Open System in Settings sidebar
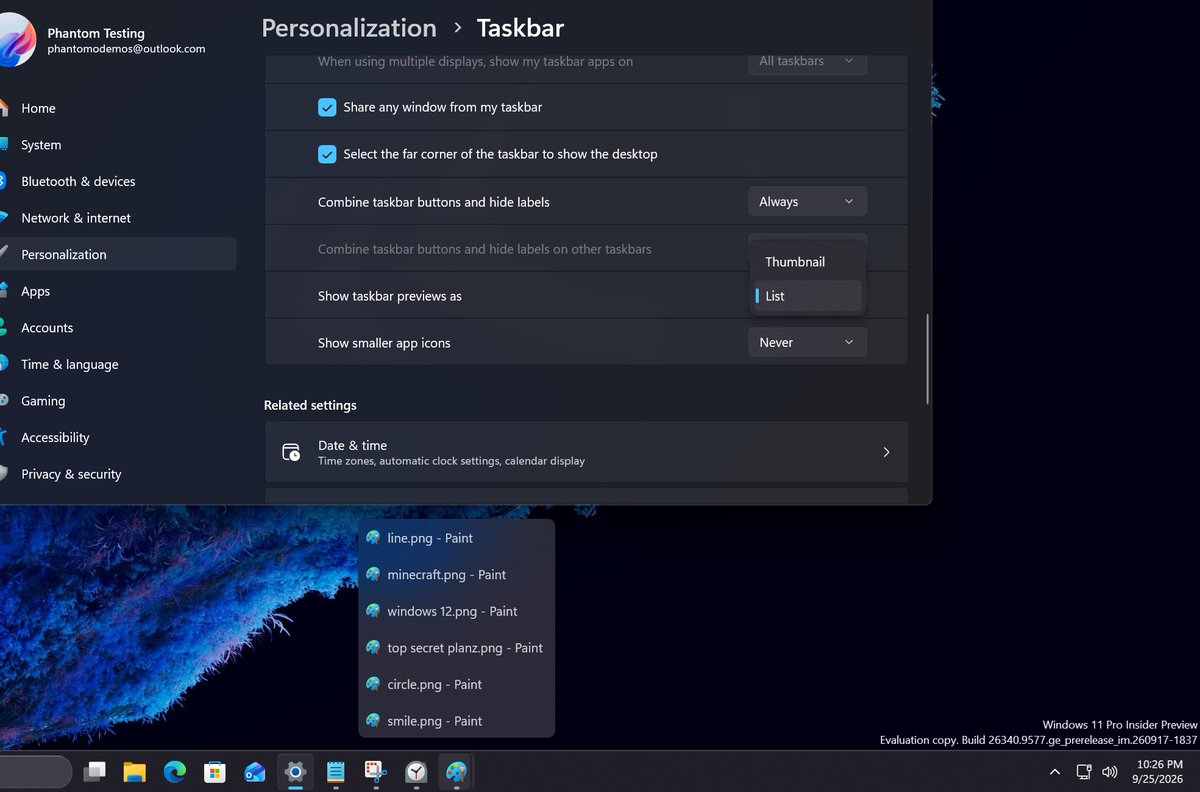The image size is (1200, 792). pos(118,145)
